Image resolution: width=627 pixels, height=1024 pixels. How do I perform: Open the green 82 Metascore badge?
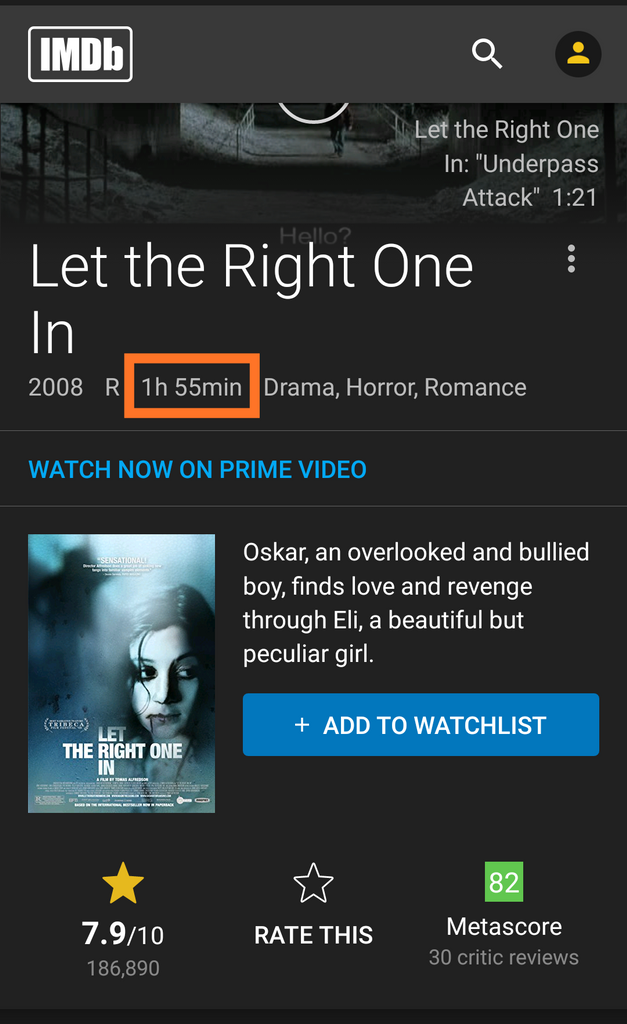(504, 882)
